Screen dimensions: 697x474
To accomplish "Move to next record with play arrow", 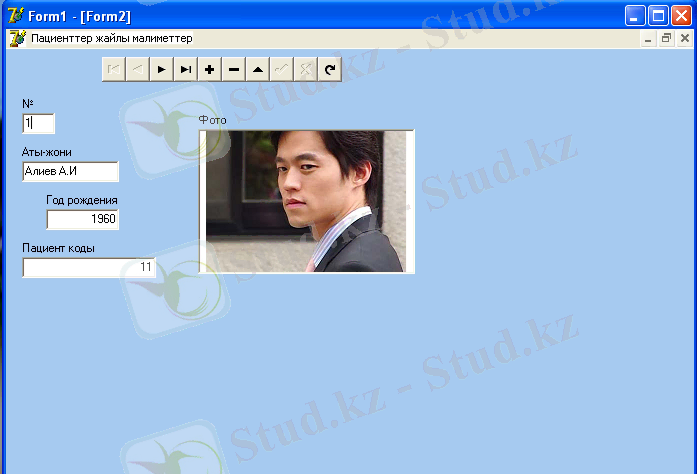I will tap(161, 69).
